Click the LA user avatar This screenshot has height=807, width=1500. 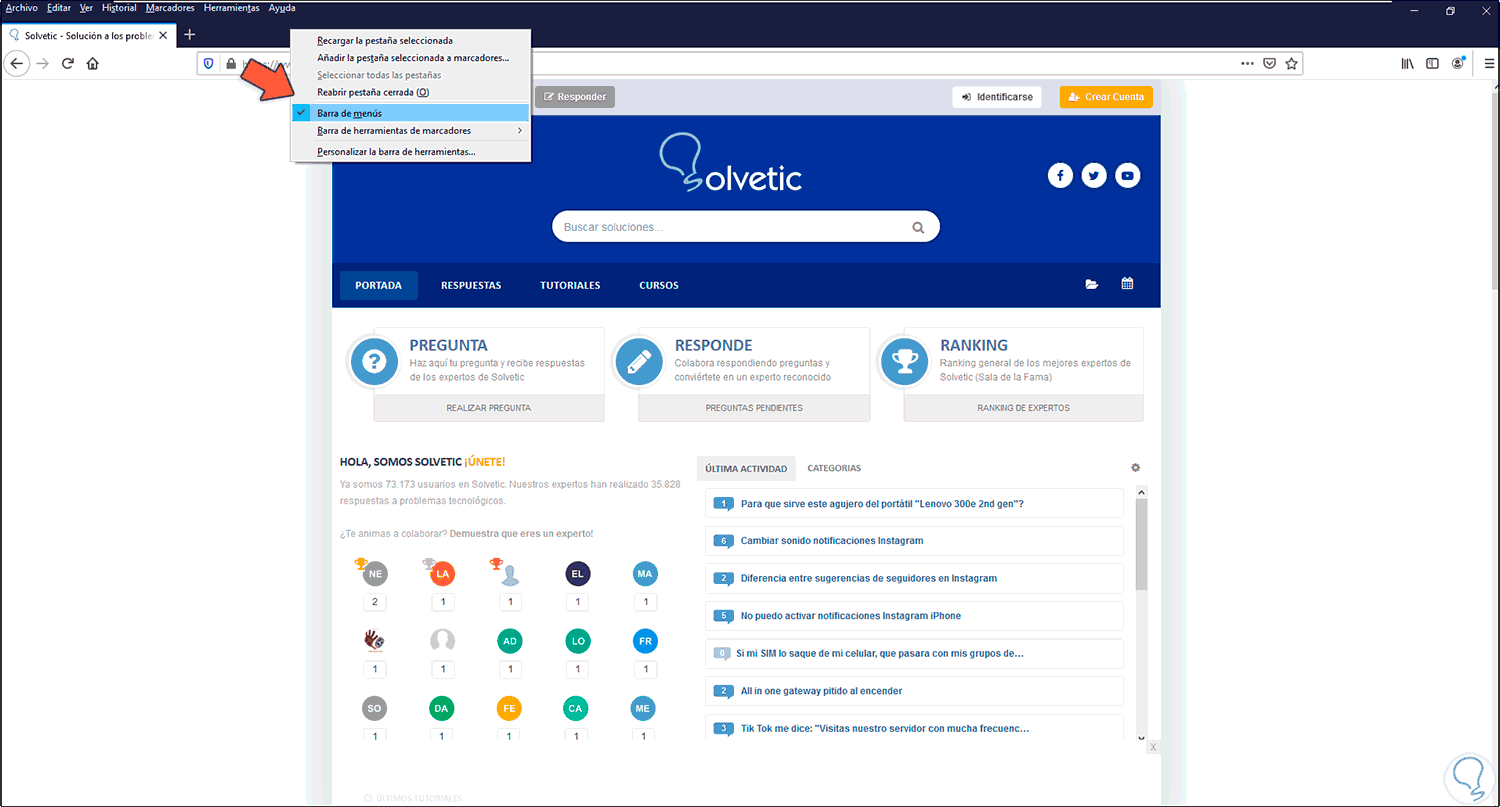pyautogui.click(x=442, y=574)
